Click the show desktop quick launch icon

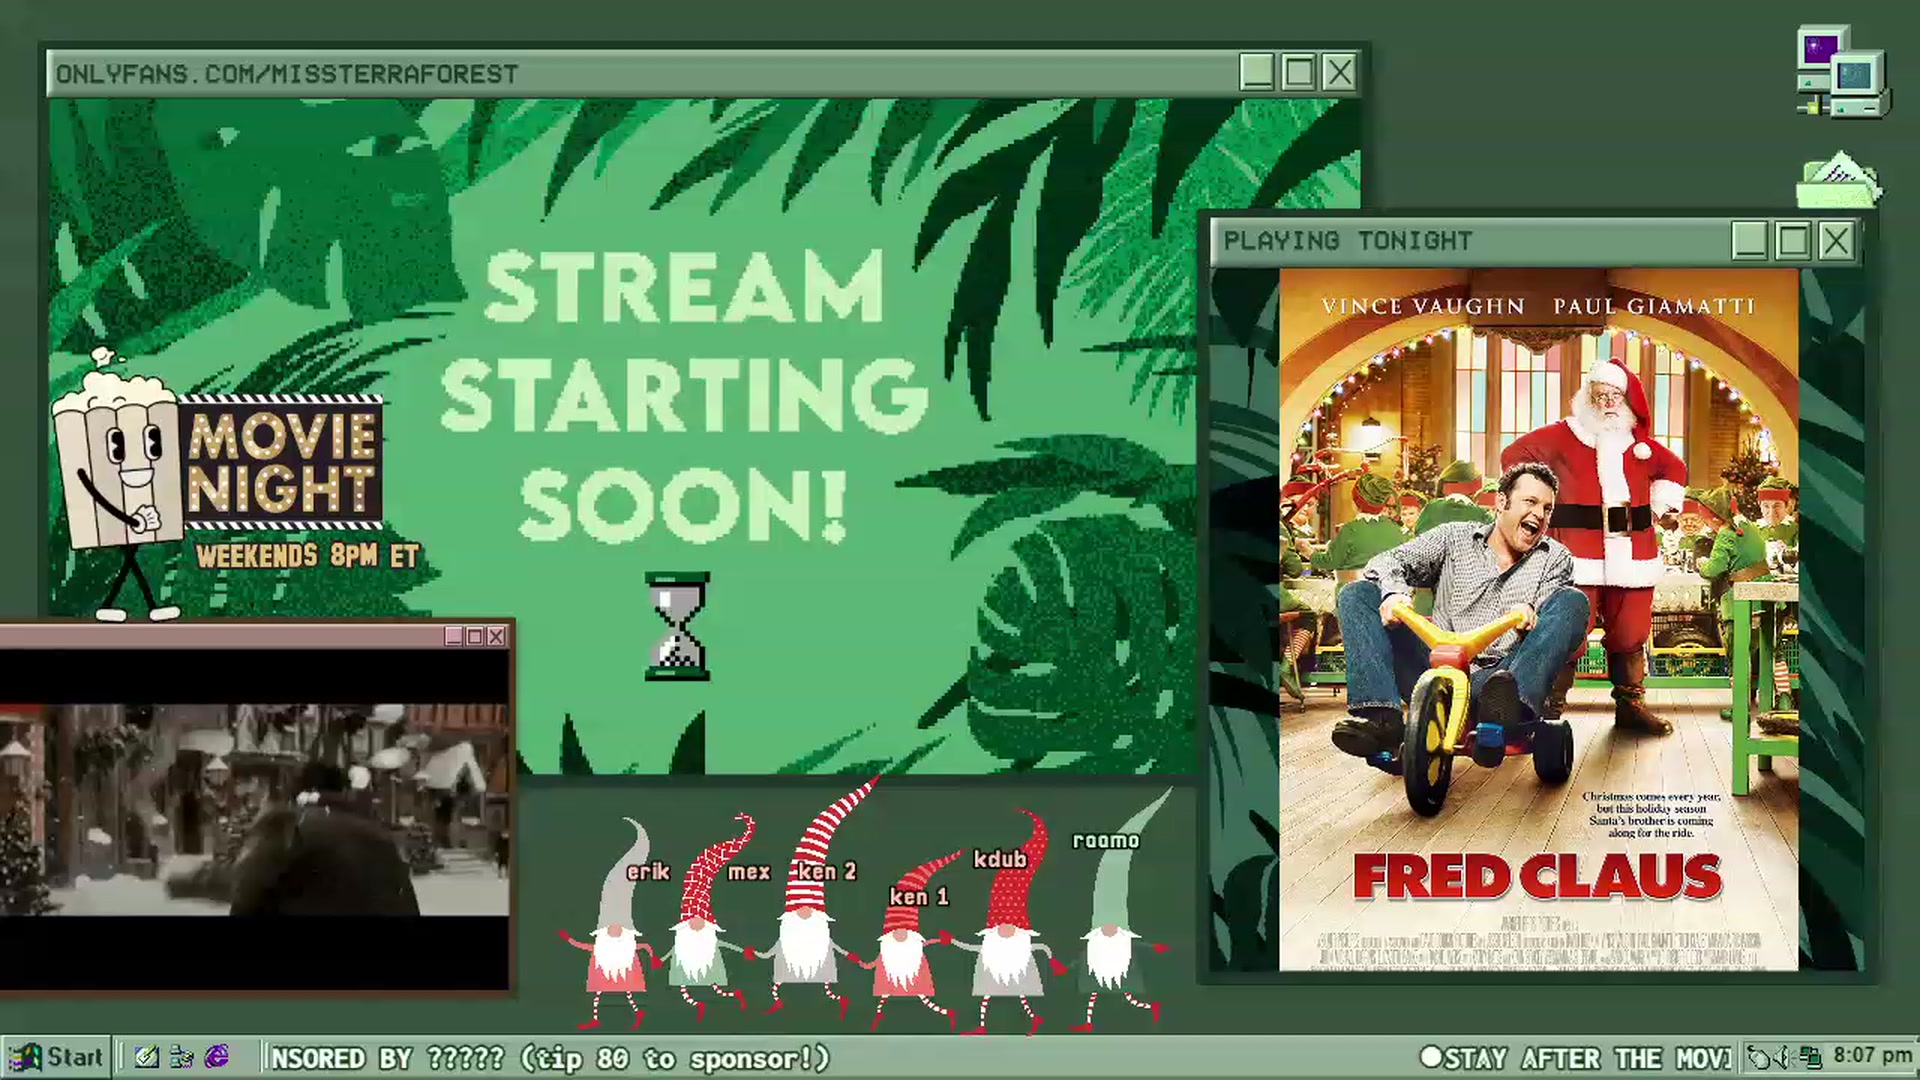[182, 1057]
